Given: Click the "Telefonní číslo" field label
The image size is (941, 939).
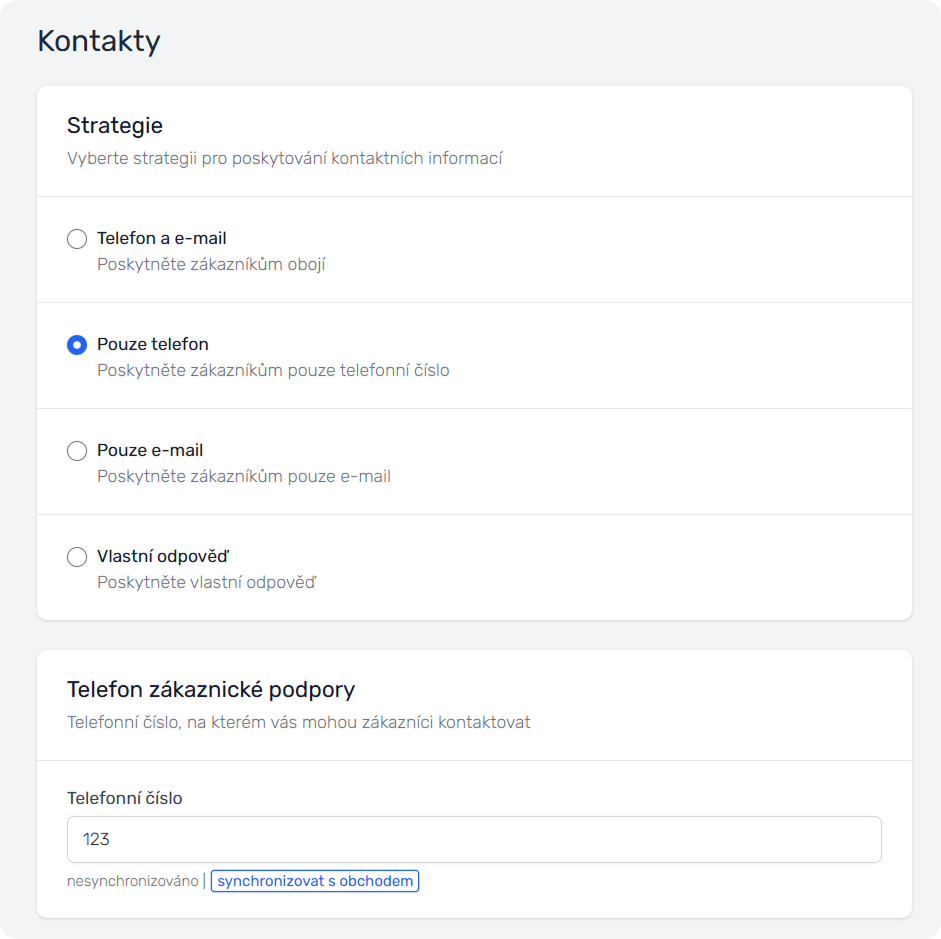Looking at the screenshot, I should click(125, 798).
